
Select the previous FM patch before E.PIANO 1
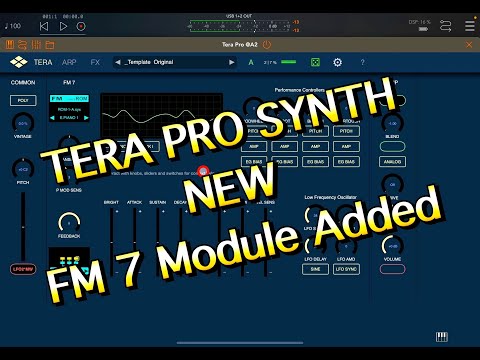[52, 118]
